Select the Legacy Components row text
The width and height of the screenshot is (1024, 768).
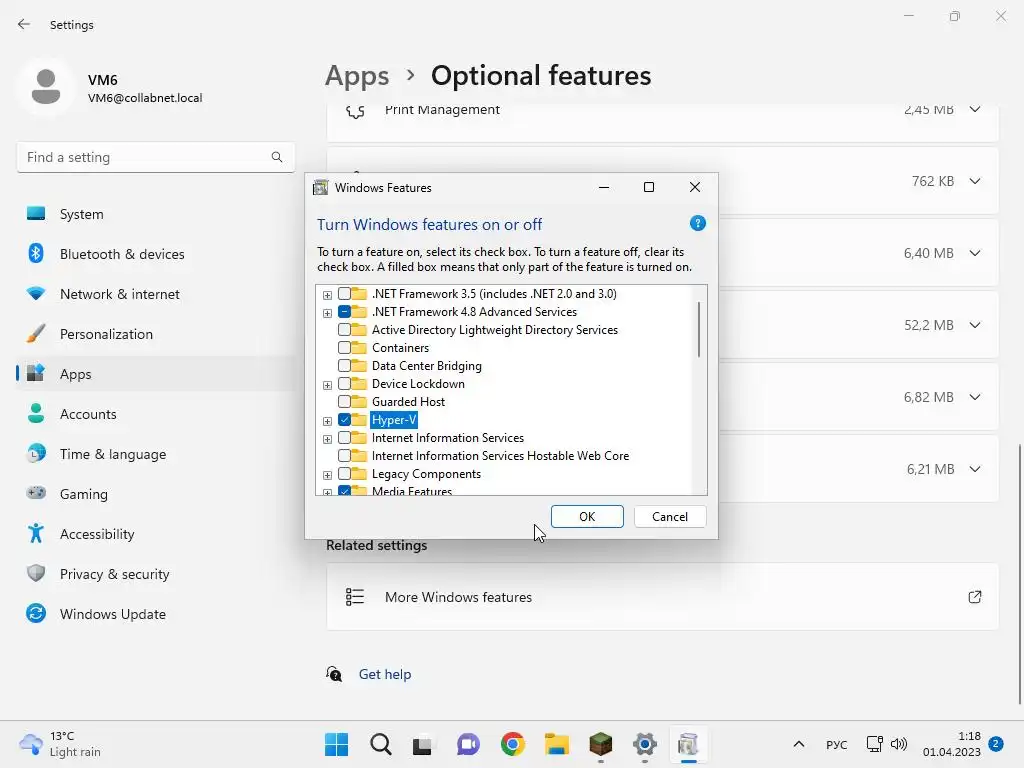pyautogui.click(x=426, y=474)
